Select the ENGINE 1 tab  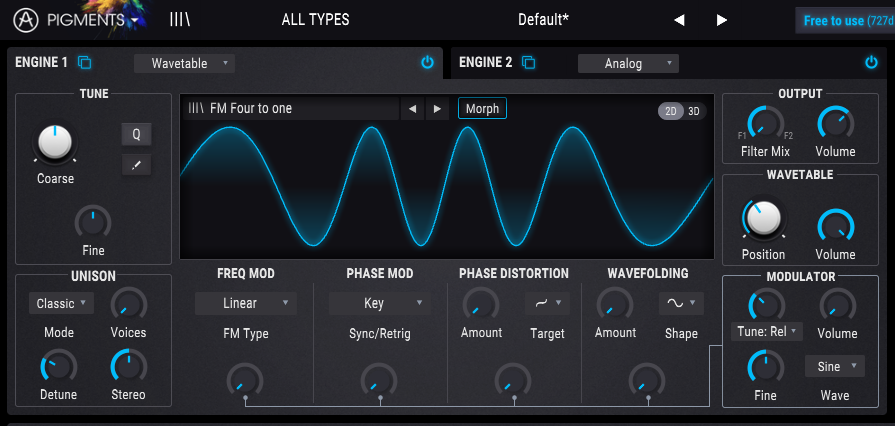coord(41,62)
